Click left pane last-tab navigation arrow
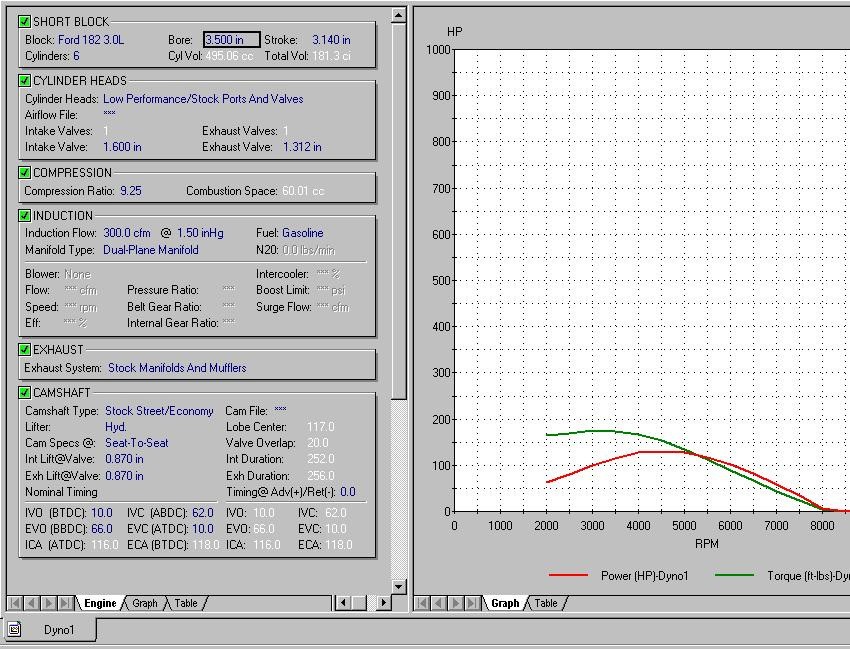This screenshot has width=850, height=649. 66,603
